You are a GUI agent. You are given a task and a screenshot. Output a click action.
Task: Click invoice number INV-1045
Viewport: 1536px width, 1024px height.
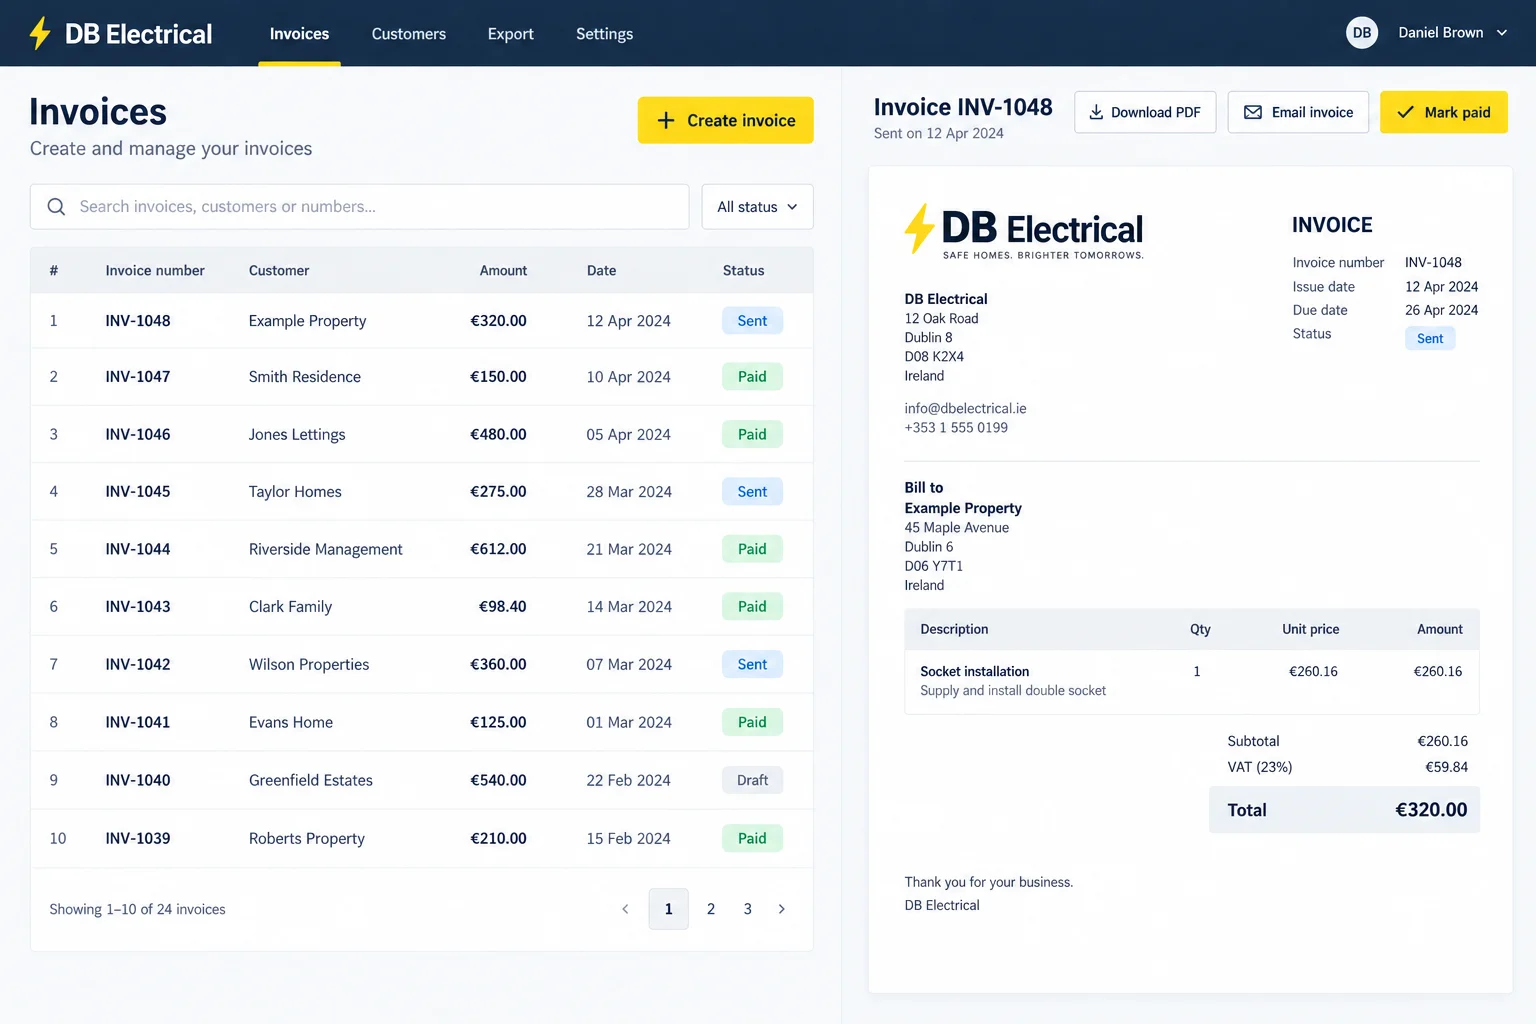point(138,492)
